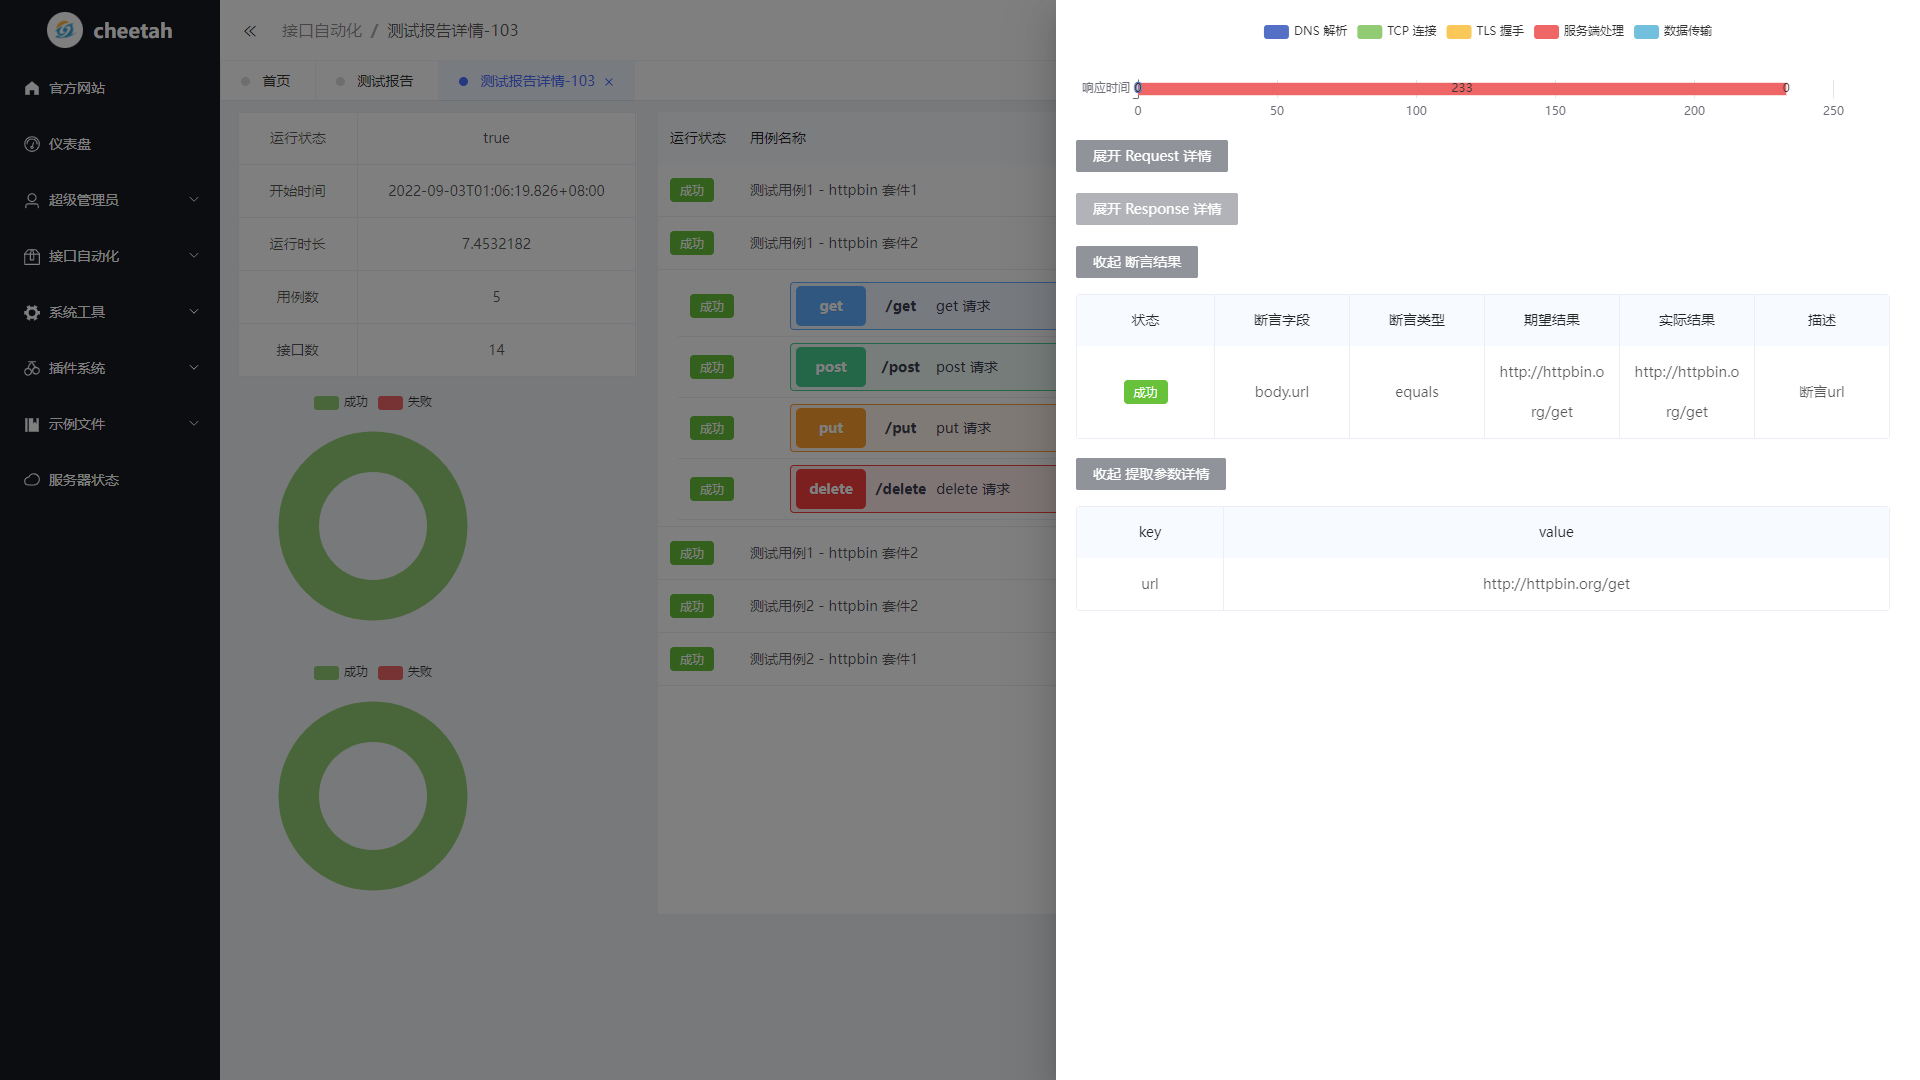Click the 仪表盘 dashboard icon

click(x=32, y=144)
